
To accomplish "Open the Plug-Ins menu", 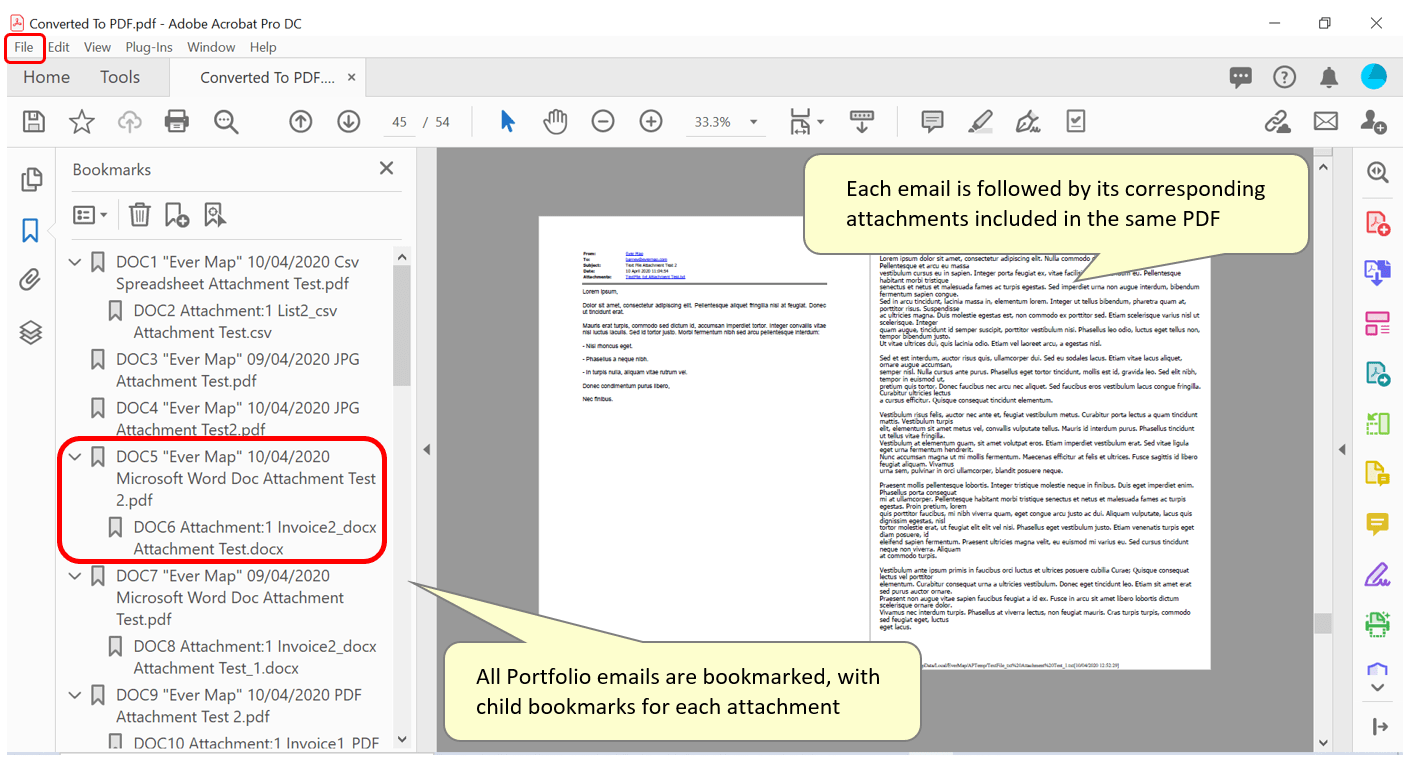I will pyautogui.click(x=149, y=47).
